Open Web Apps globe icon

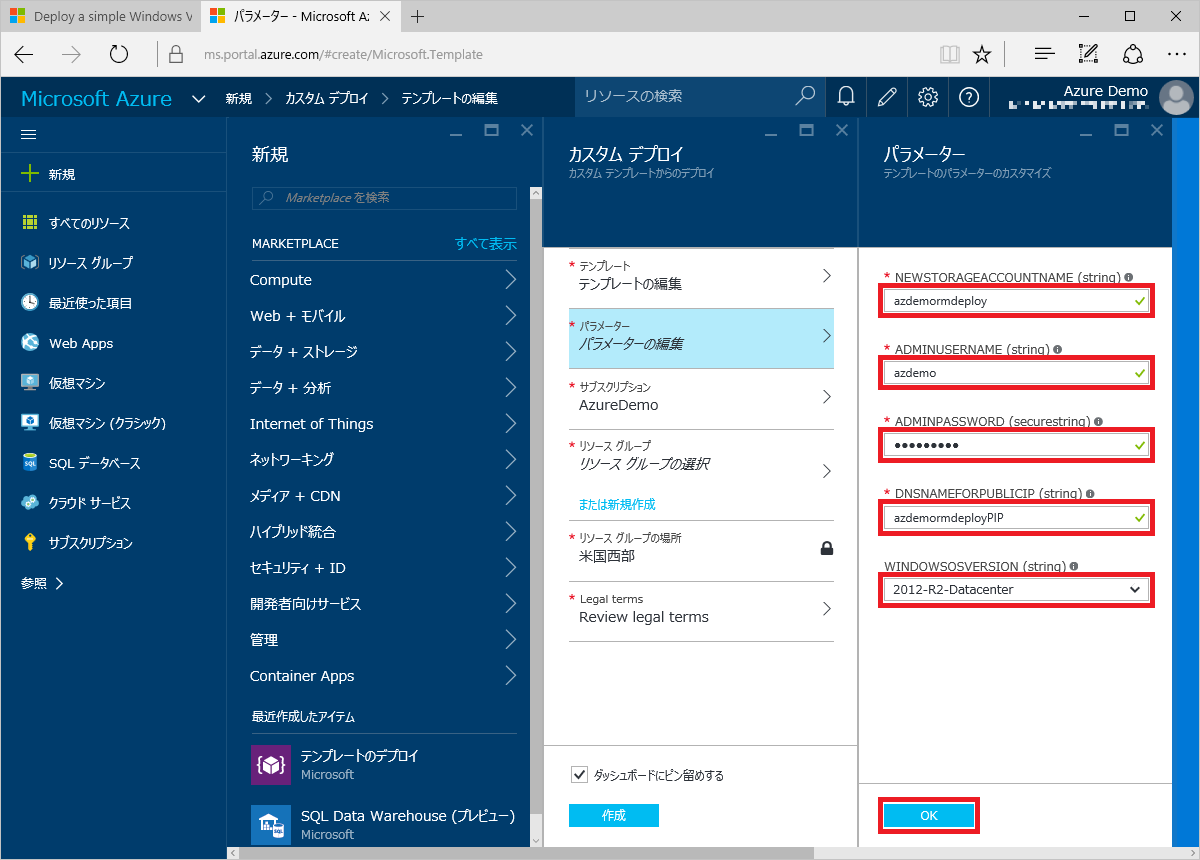tap(30, 343)
